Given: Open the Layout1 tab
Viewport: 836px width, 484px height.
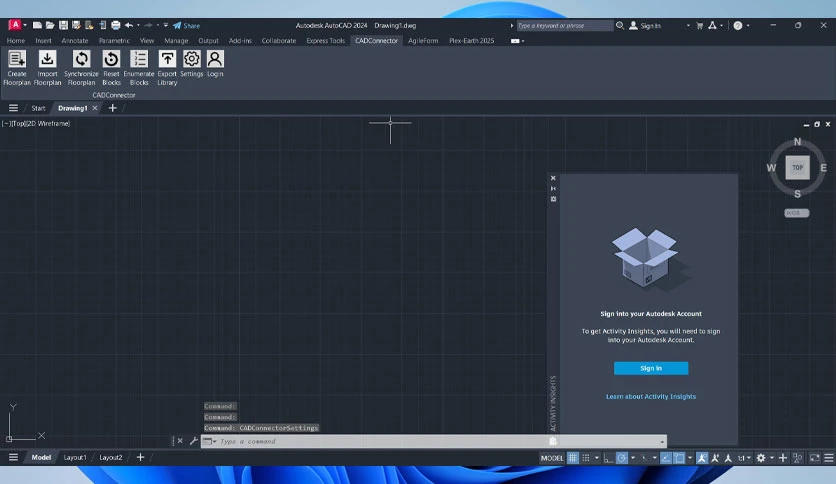Looking at the screenshot, I should coord(75,457).
